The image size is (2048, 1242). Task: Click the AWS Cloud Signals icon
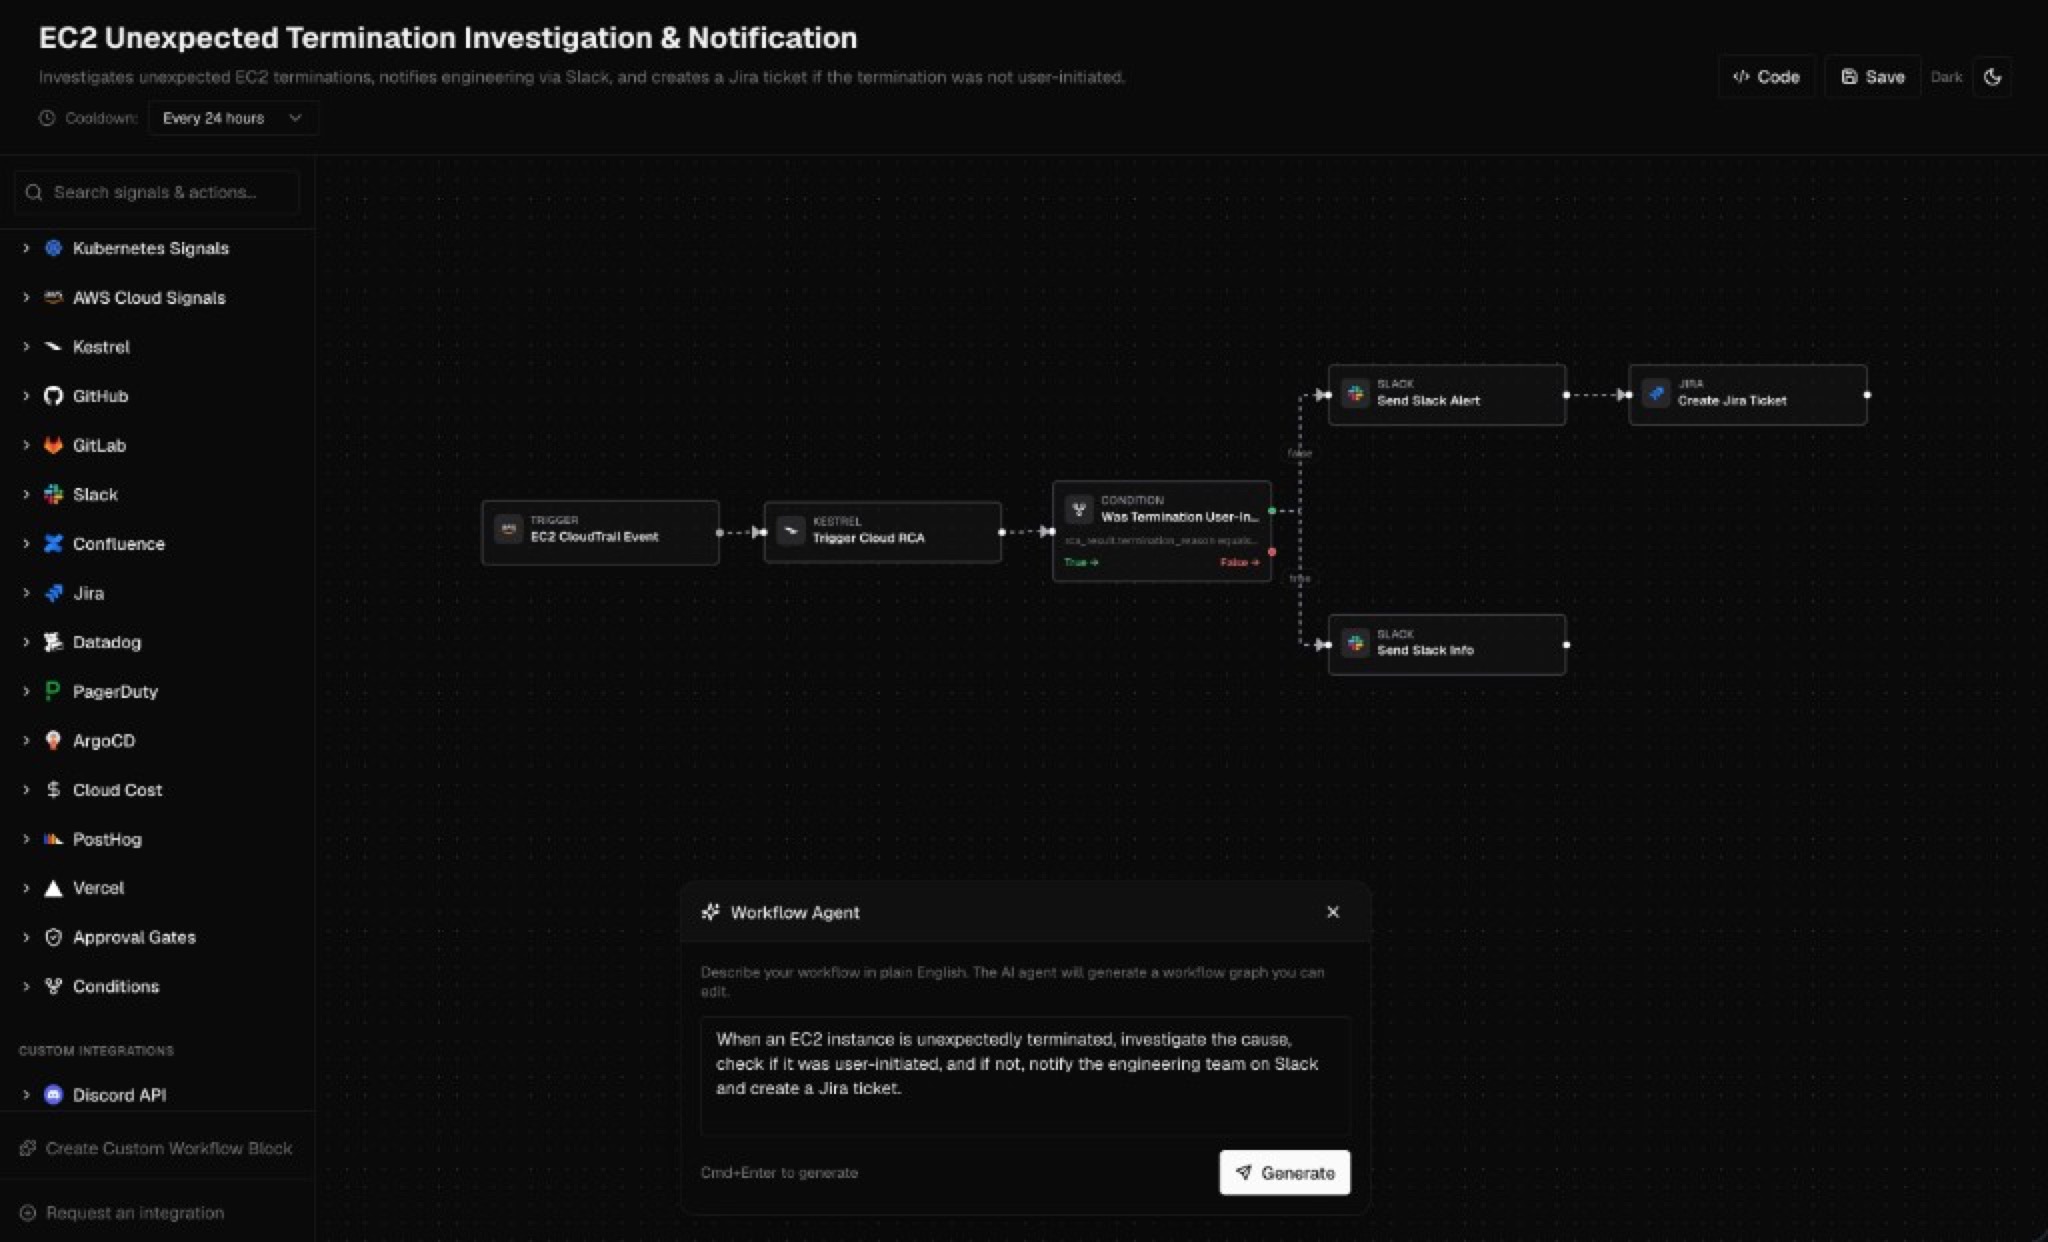pos(54,297)
